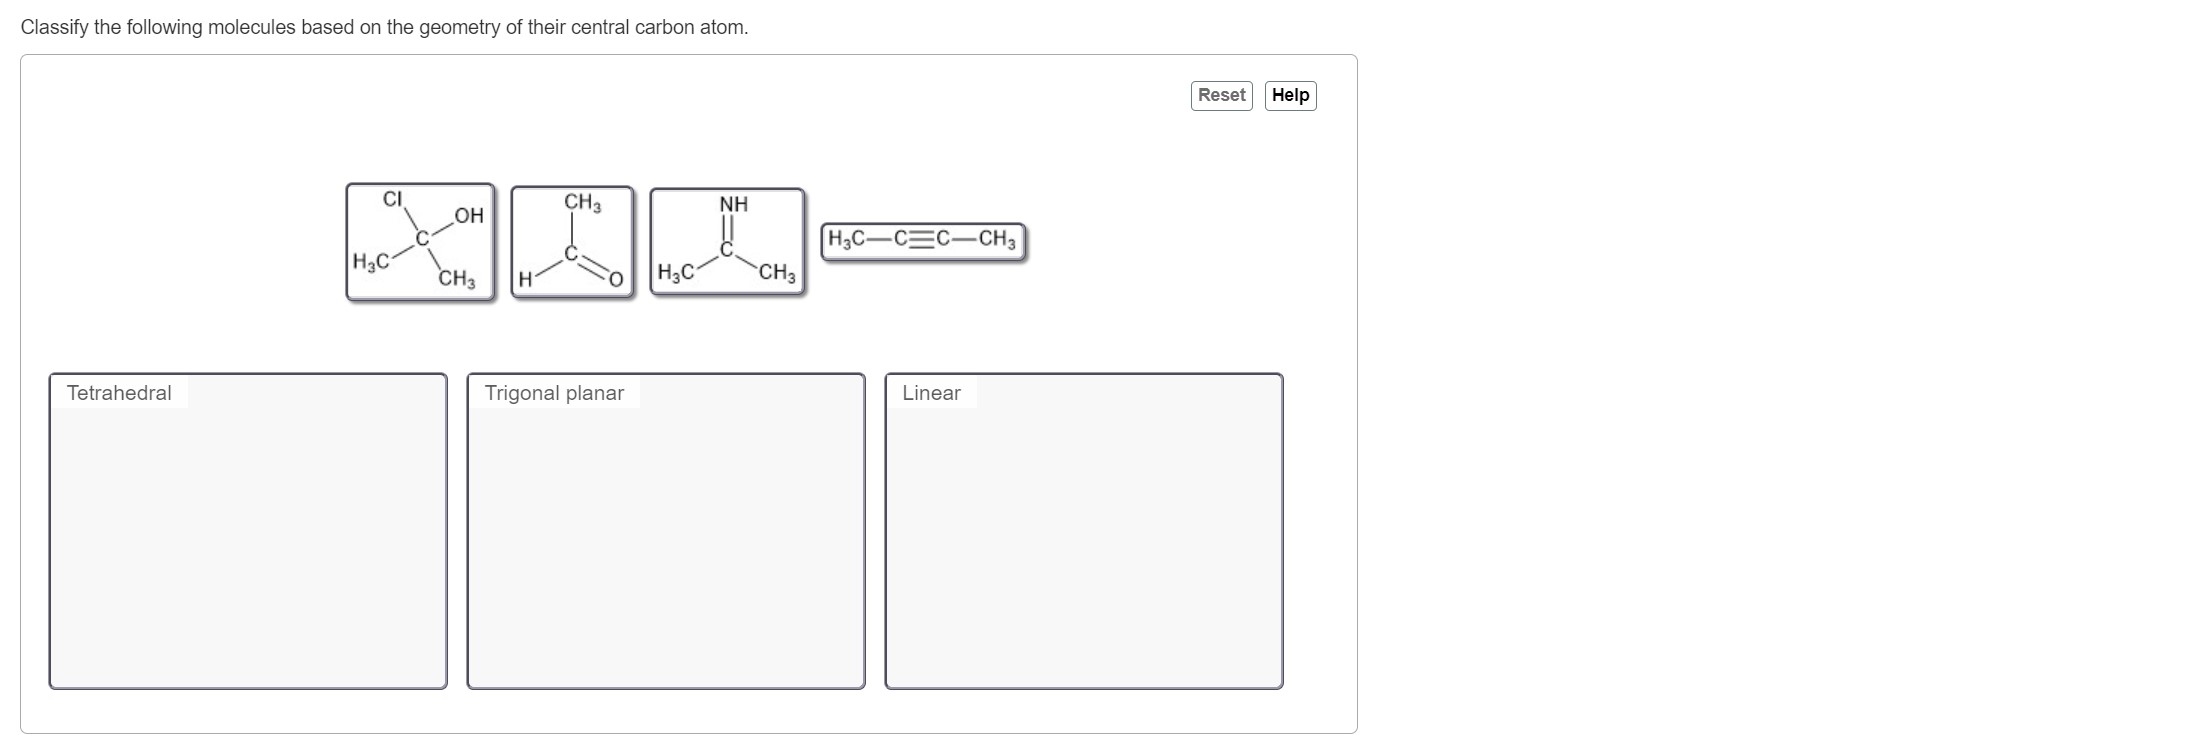Select the Linear category box
Viewport: 2206px width, 745px height.
1083,530
